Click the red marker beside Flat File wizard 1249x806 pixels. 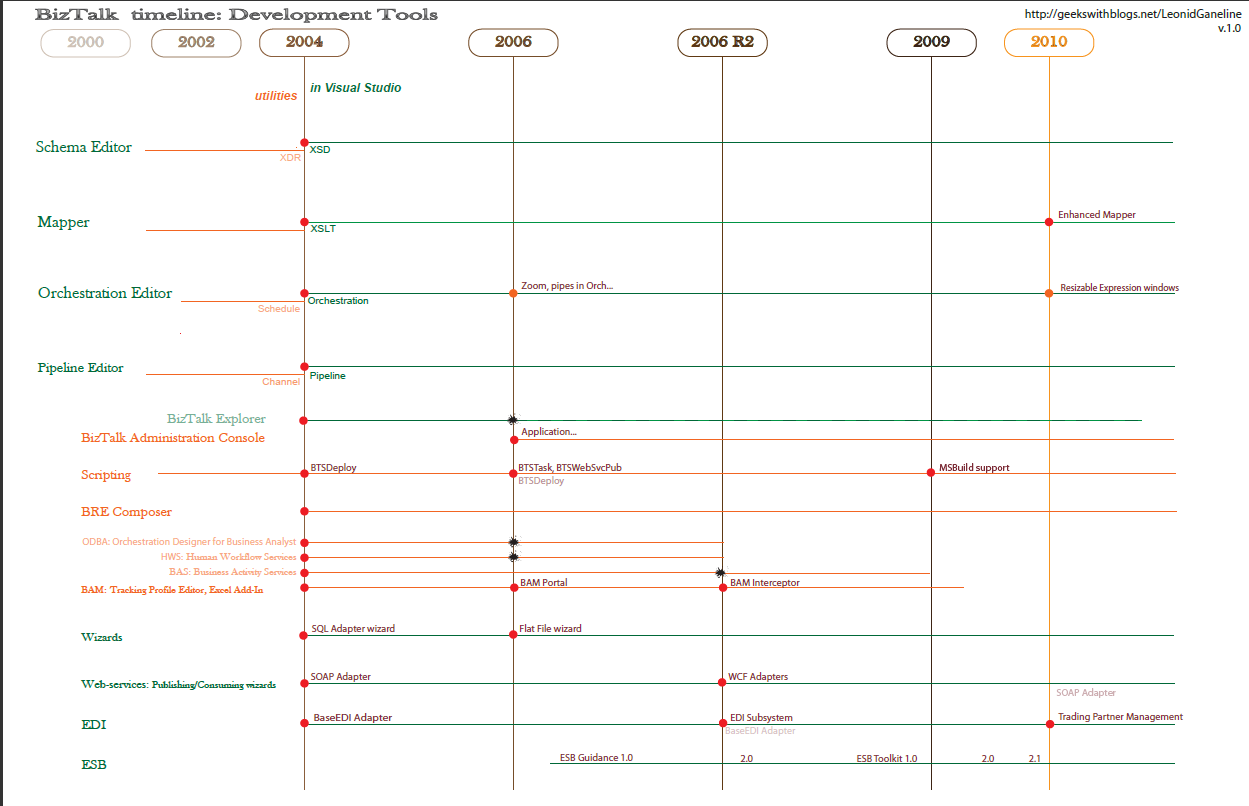pos(514,634)
